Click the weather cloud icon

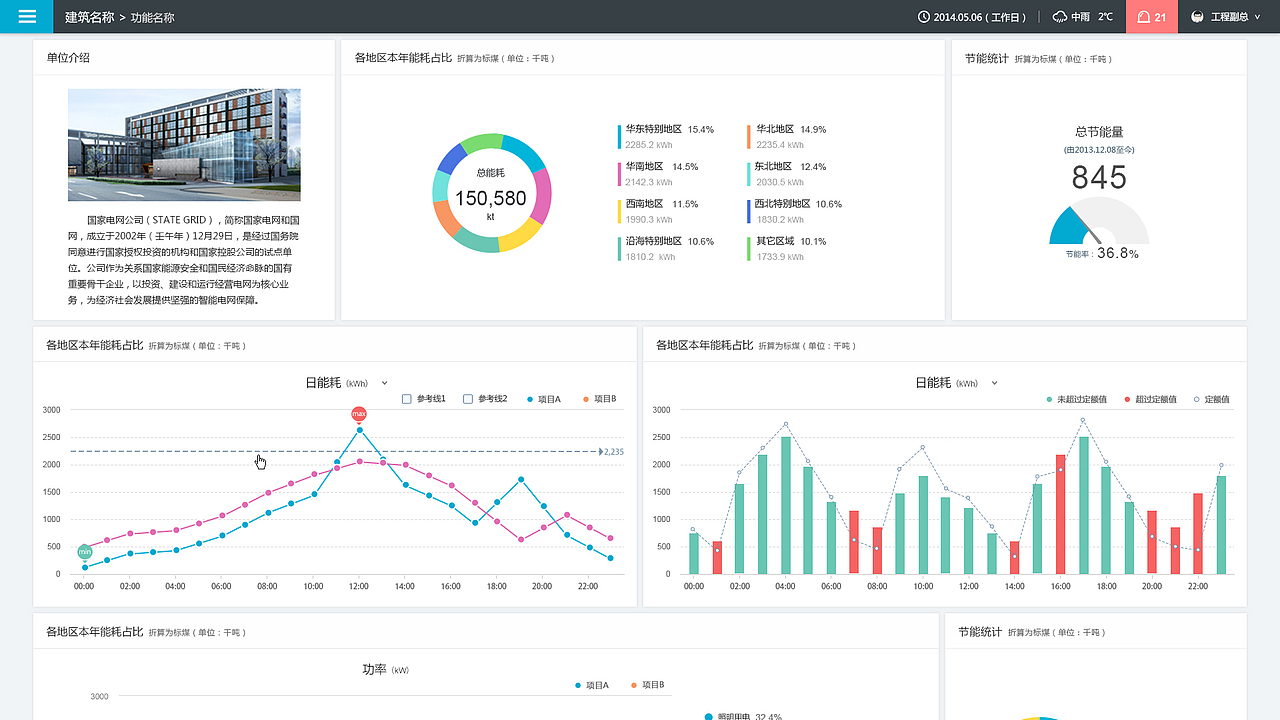pos(1060,17)
